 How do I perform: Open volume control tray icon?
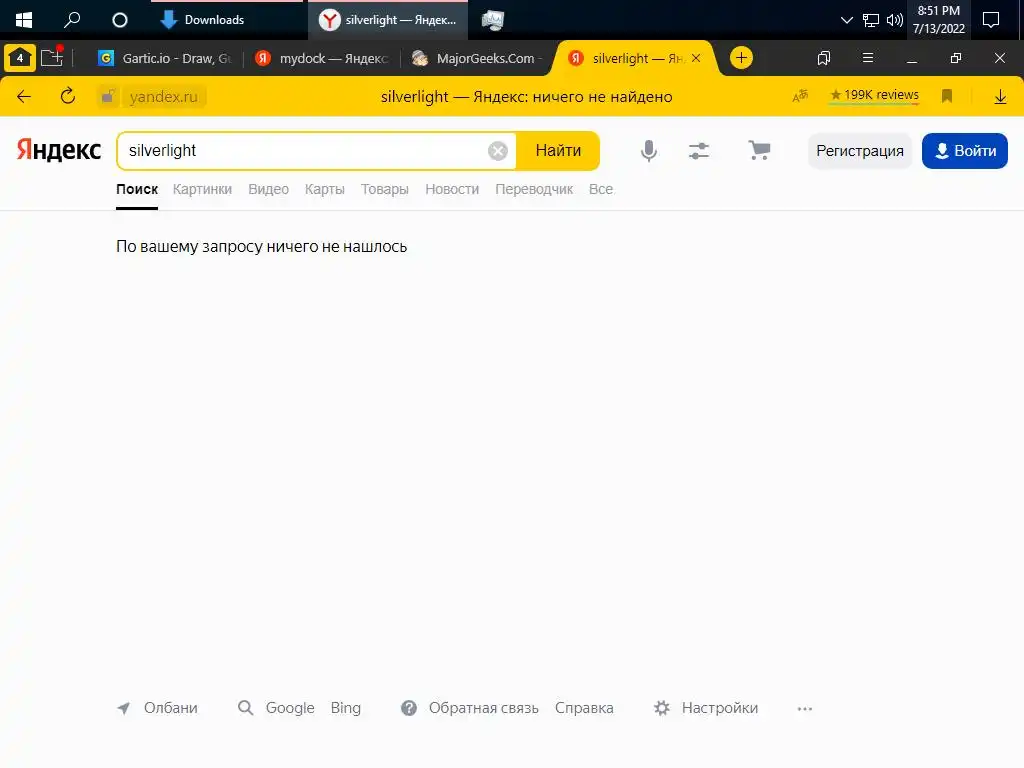pos(895,20)
